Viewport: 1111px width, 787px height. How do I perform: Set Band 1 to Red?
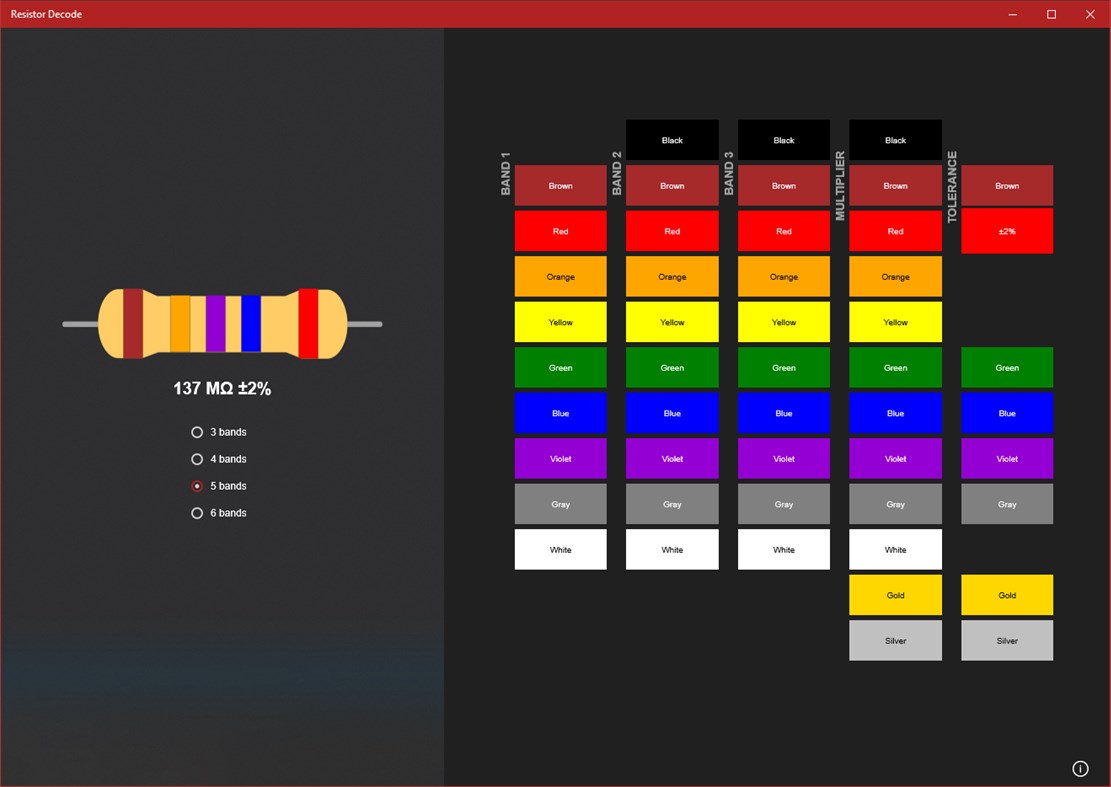coord(560,231)
